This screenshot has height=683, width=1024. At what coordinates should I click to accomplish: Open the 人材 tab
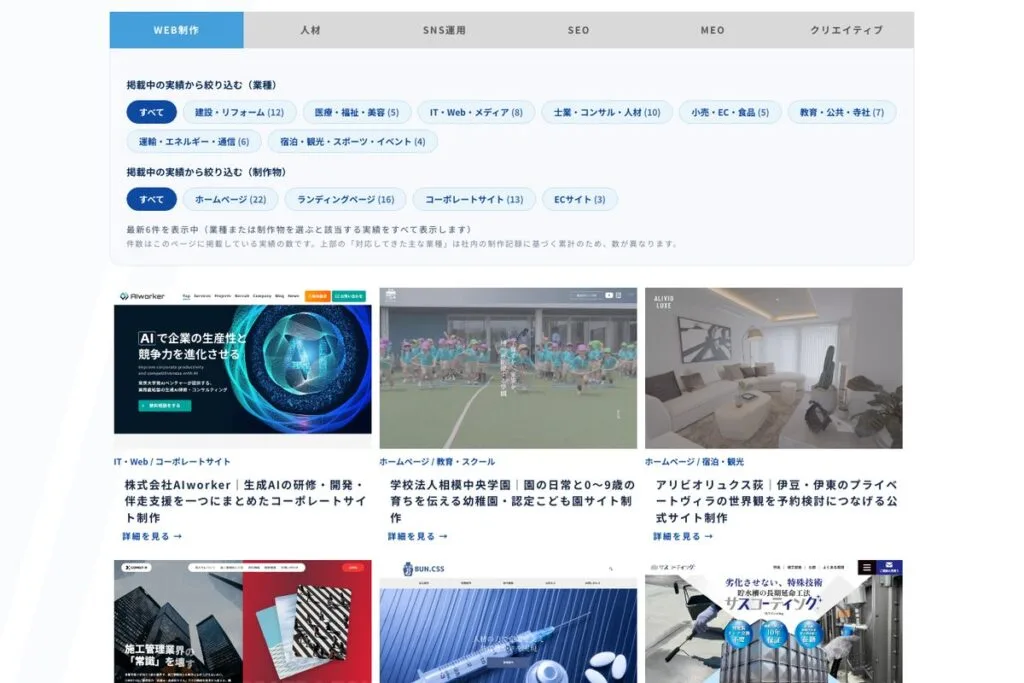coord(311,30)
